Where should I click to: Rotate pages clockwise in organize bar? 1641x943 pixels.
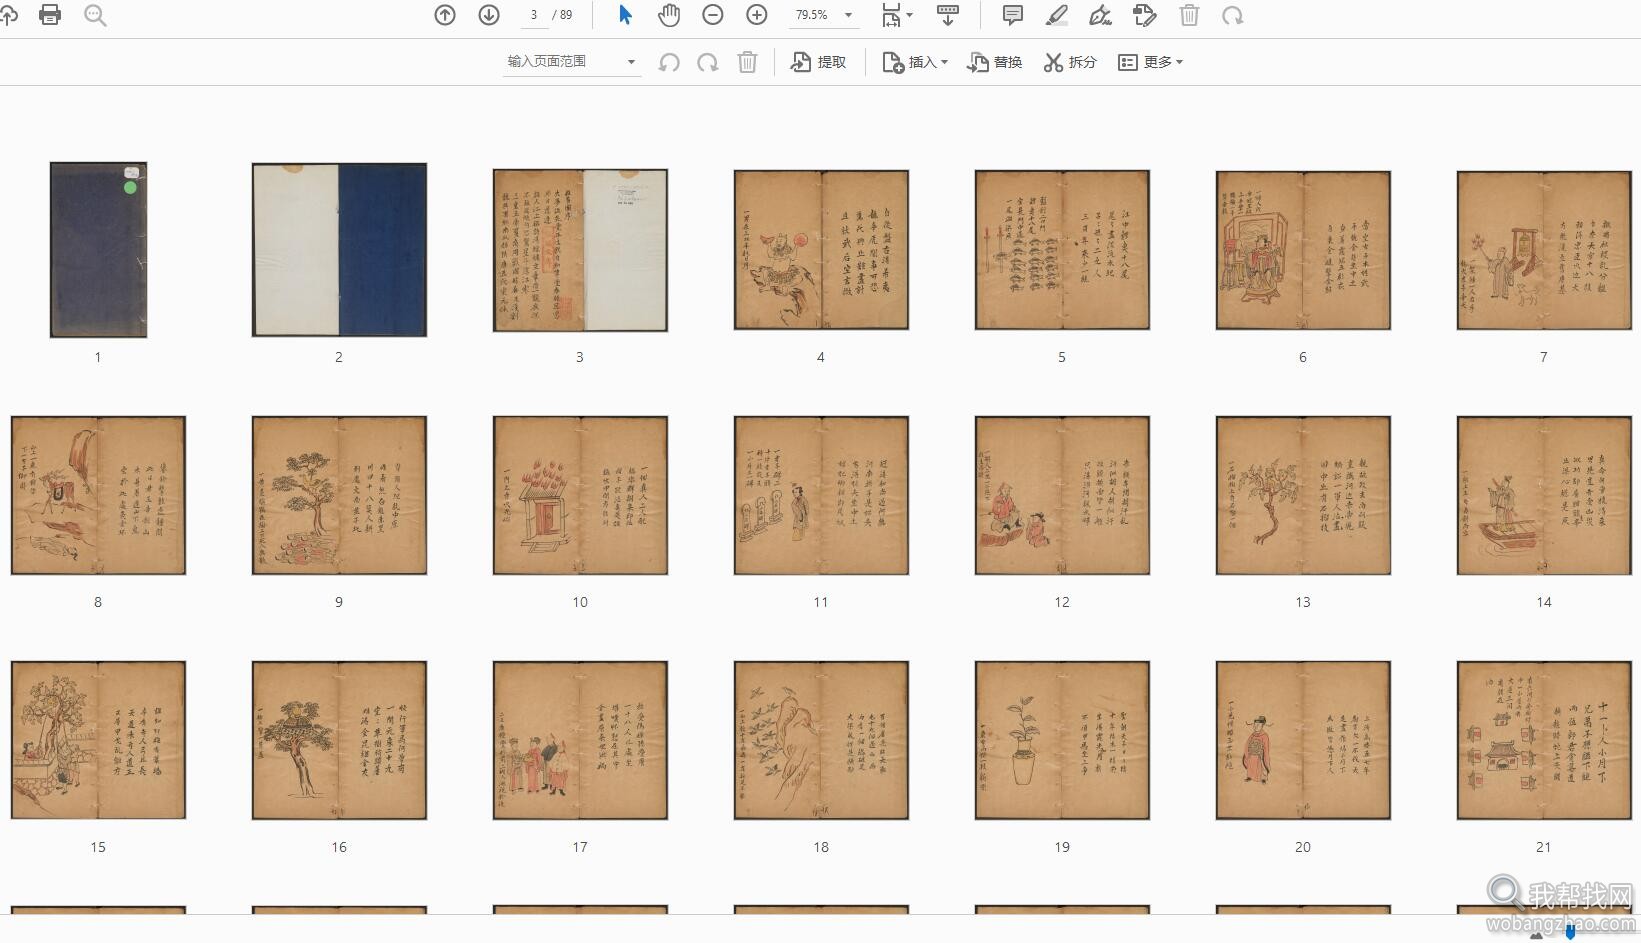(708, 62)
